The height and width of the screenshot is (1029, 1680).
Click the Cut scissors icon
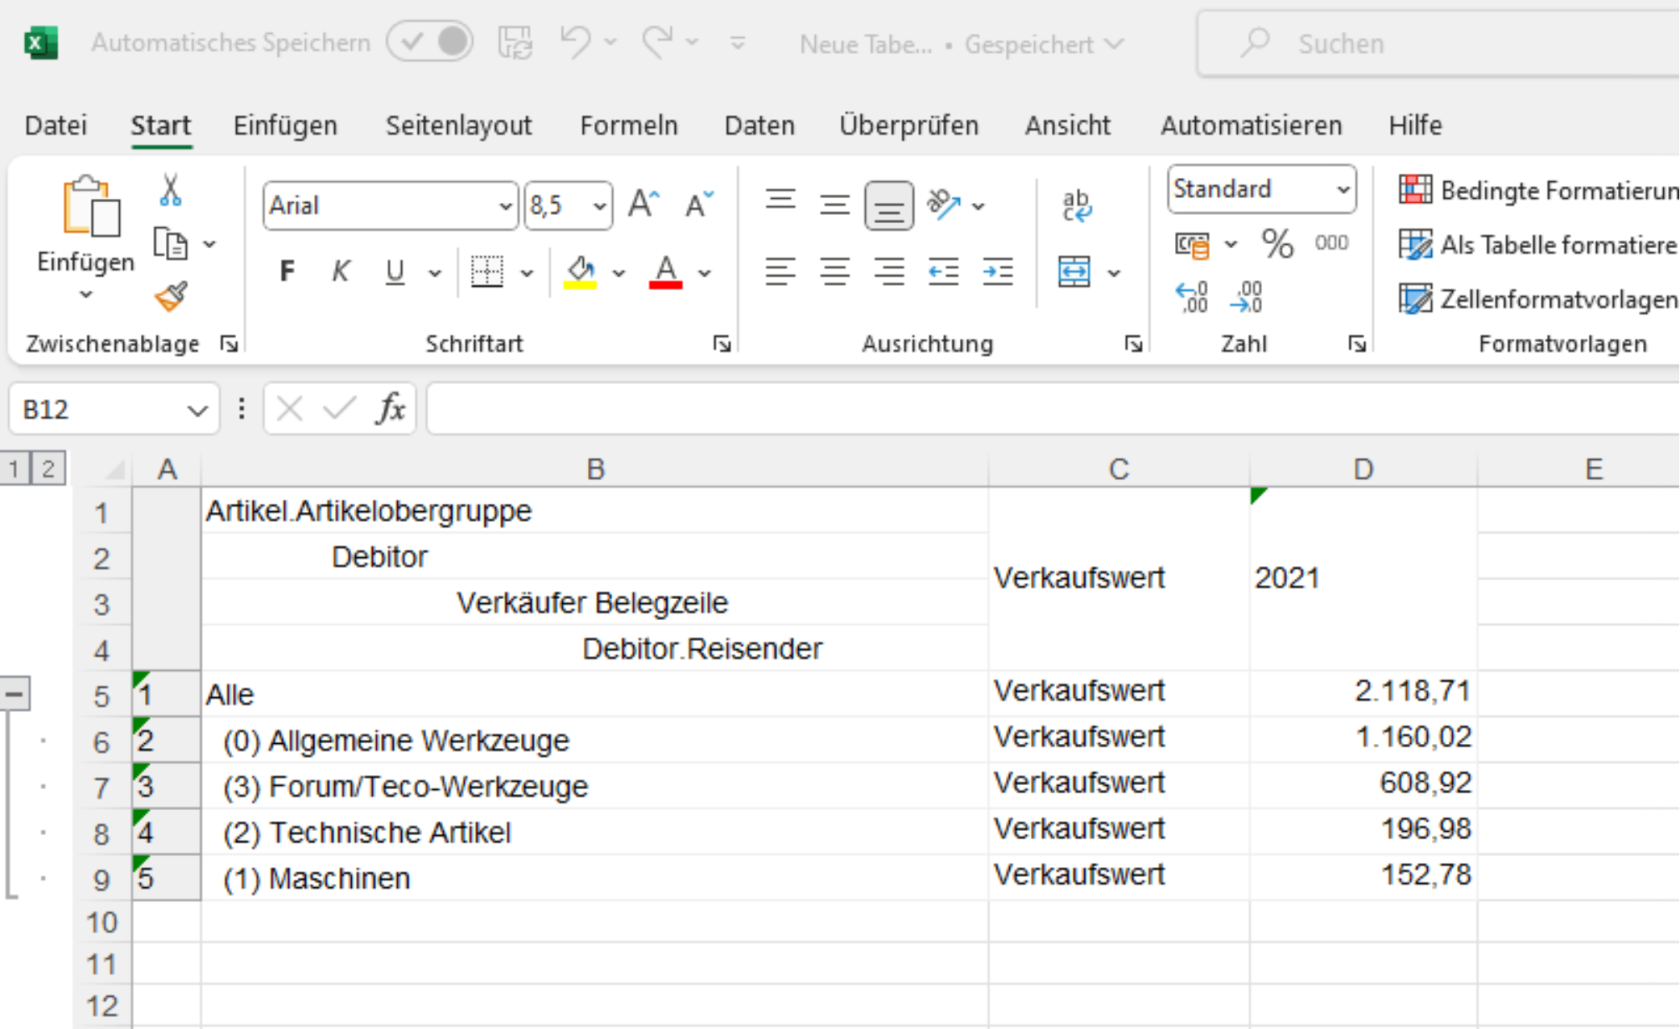coord(170,190)
